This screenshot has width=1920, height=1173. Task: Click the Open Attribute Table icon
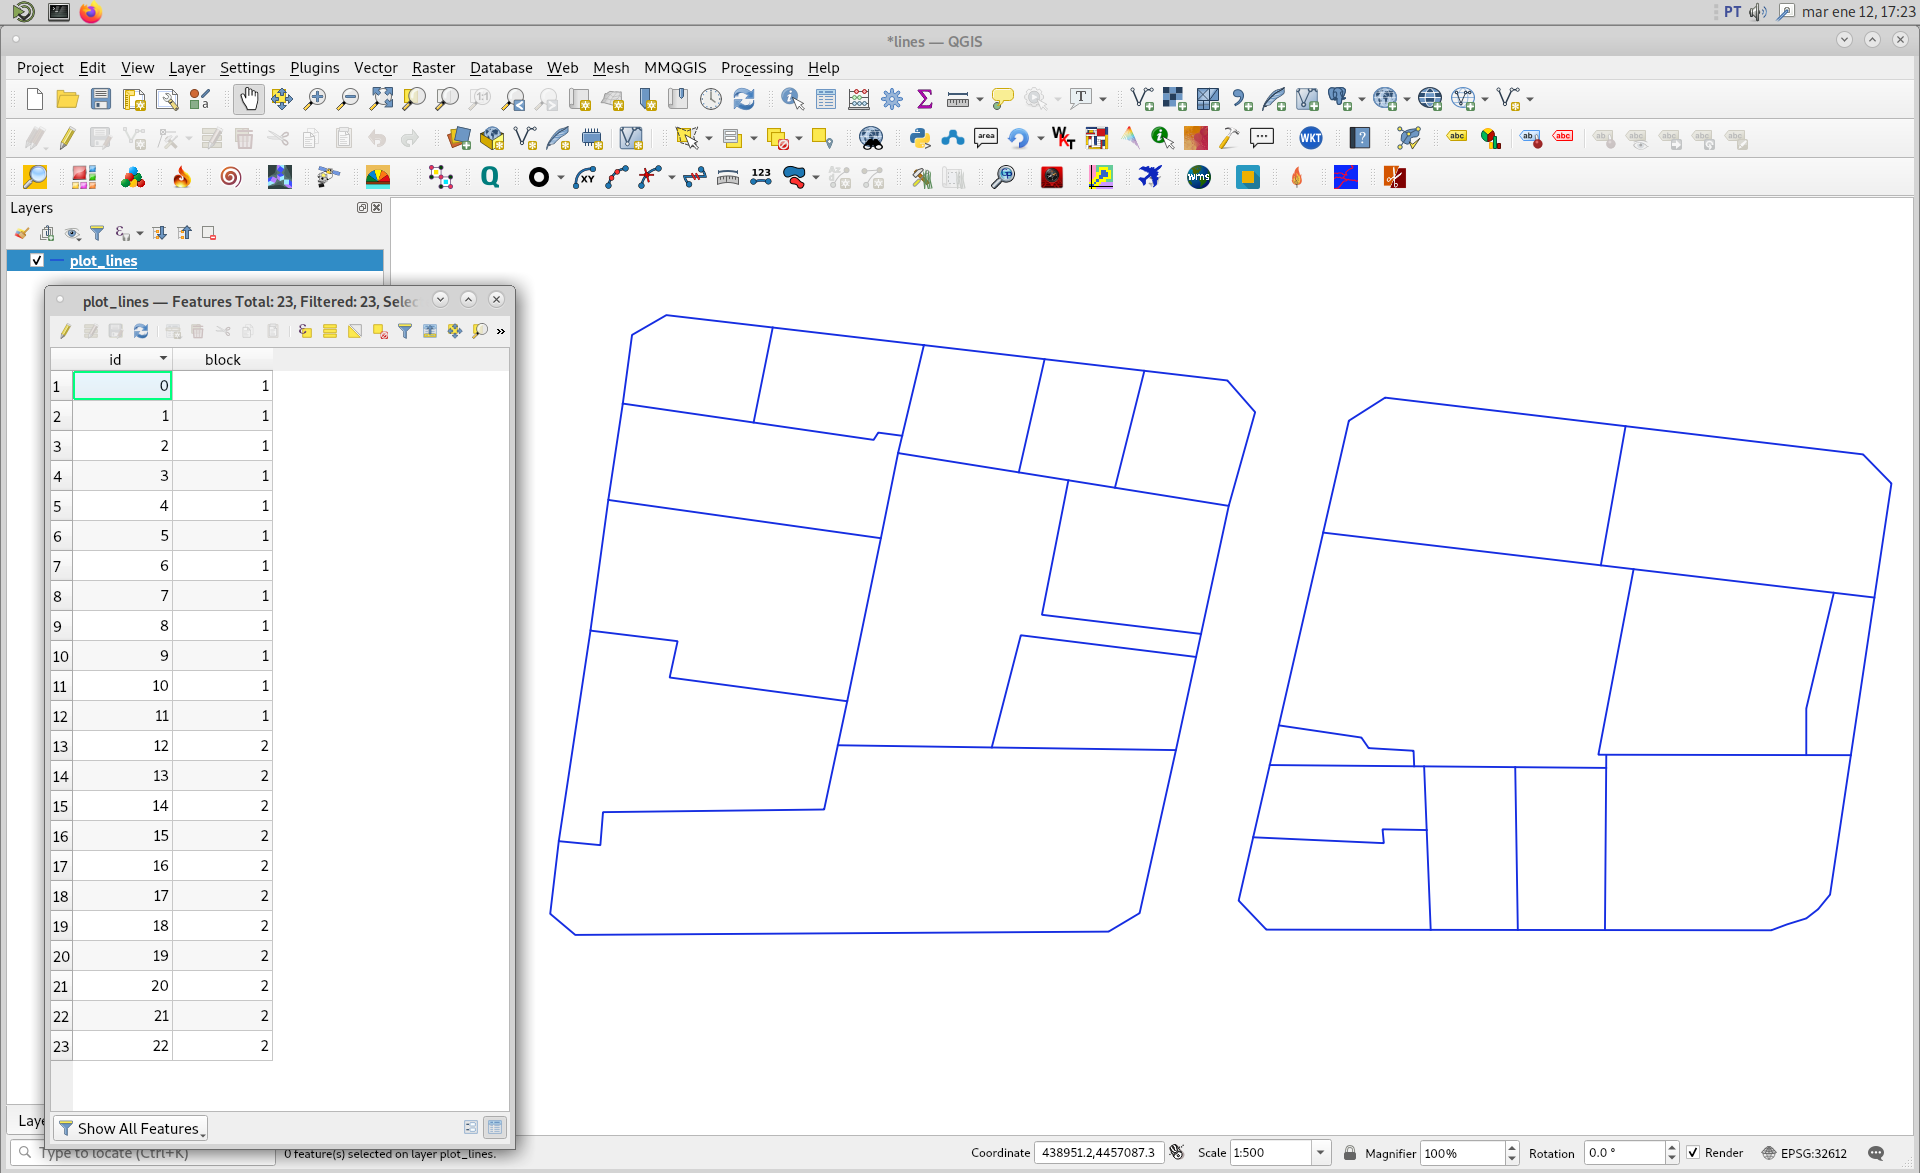click(825, 99)
